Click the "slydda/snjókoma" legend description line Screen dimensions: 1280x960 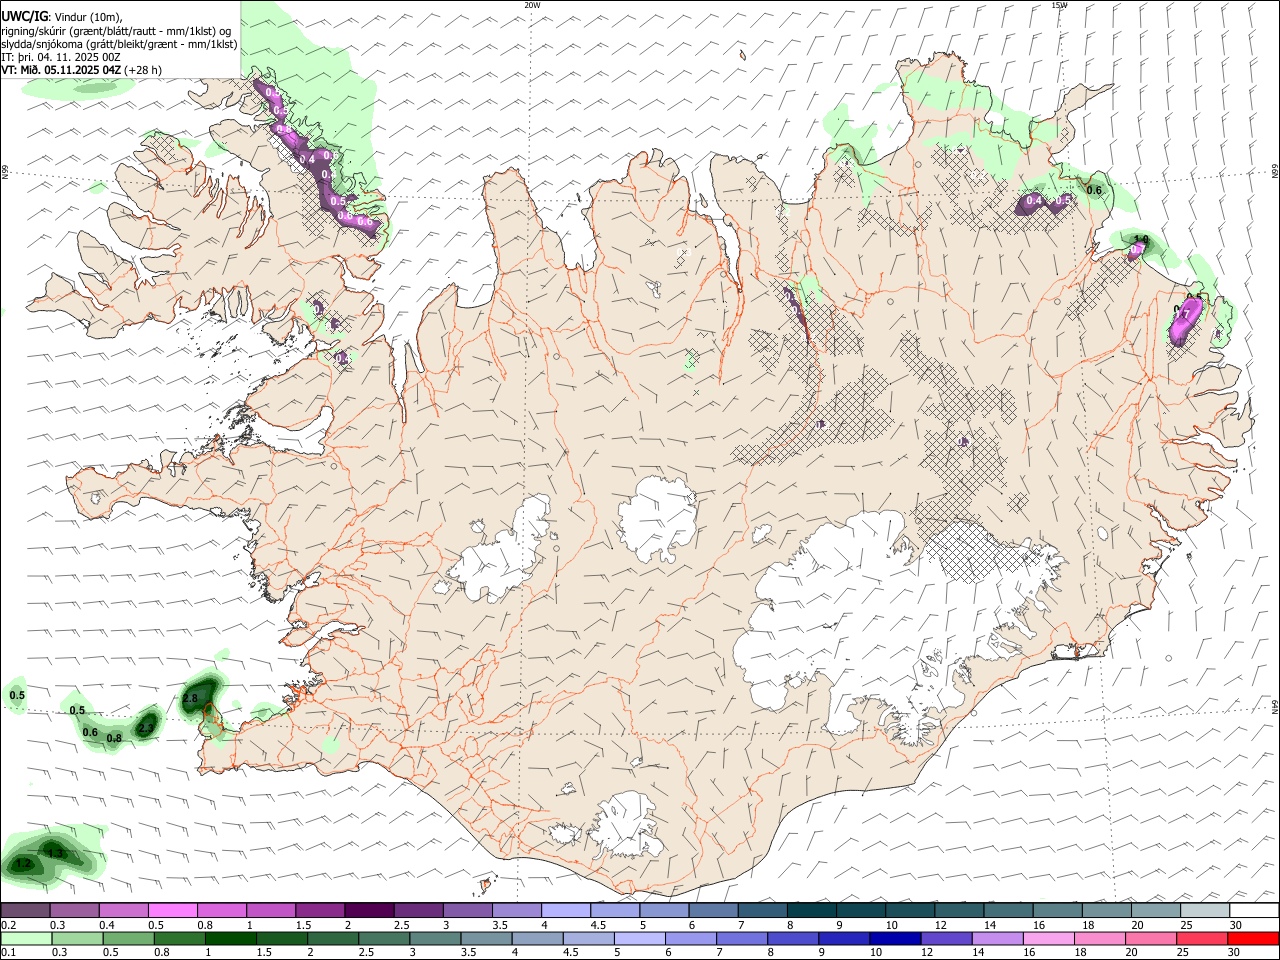click(x=119, y=44)
